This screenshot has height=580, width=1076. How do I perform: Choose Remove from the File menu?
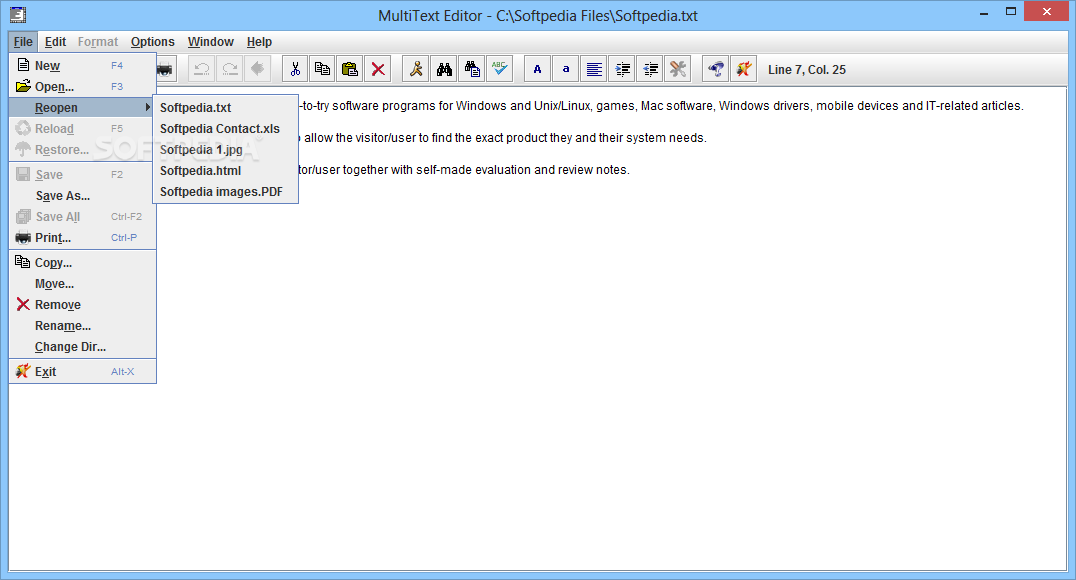click(82, 305)
